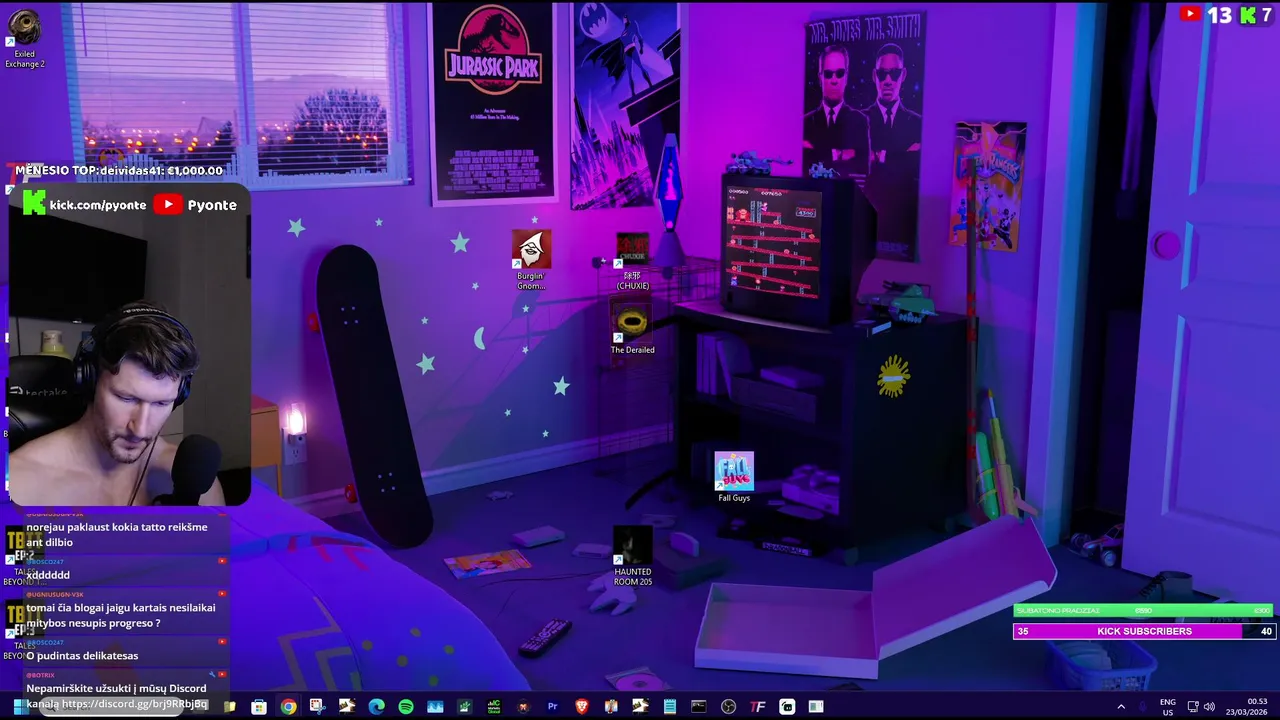
Task: Open the Notepad taskbar icon
Action: pyautogui.click(x=670, y=706)
